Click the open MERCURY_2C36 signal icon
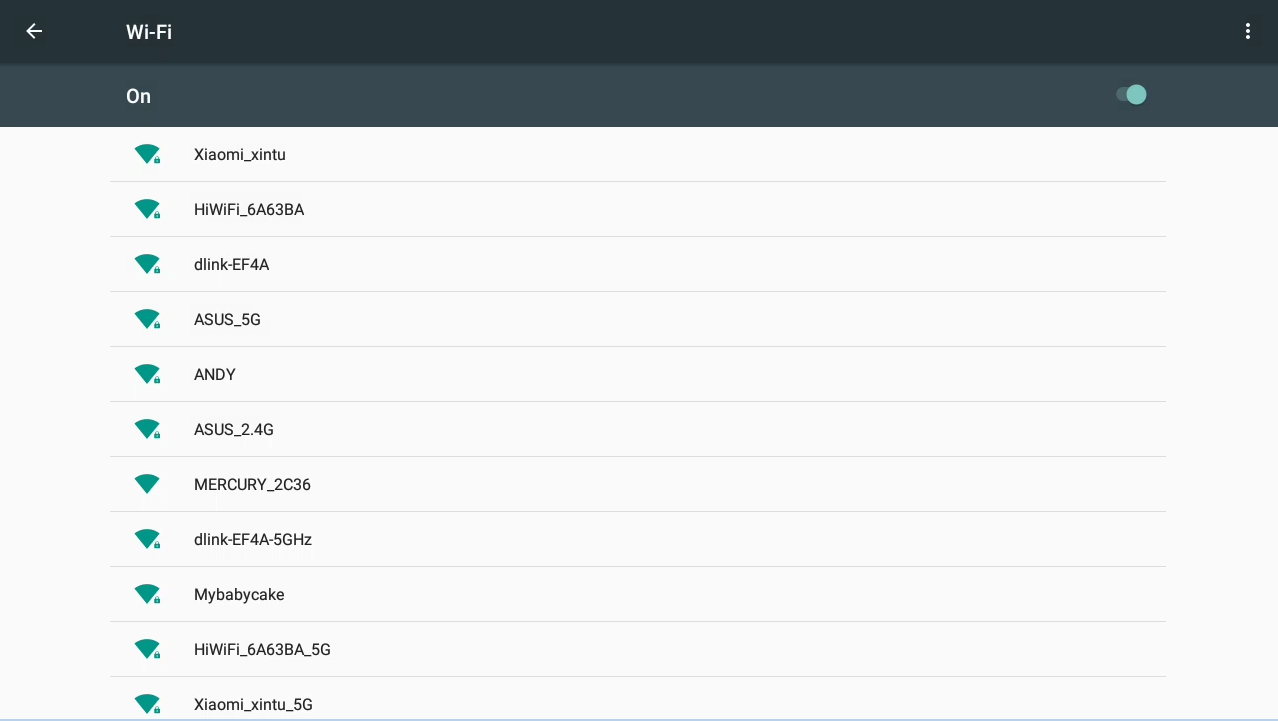 coord(147,484)
